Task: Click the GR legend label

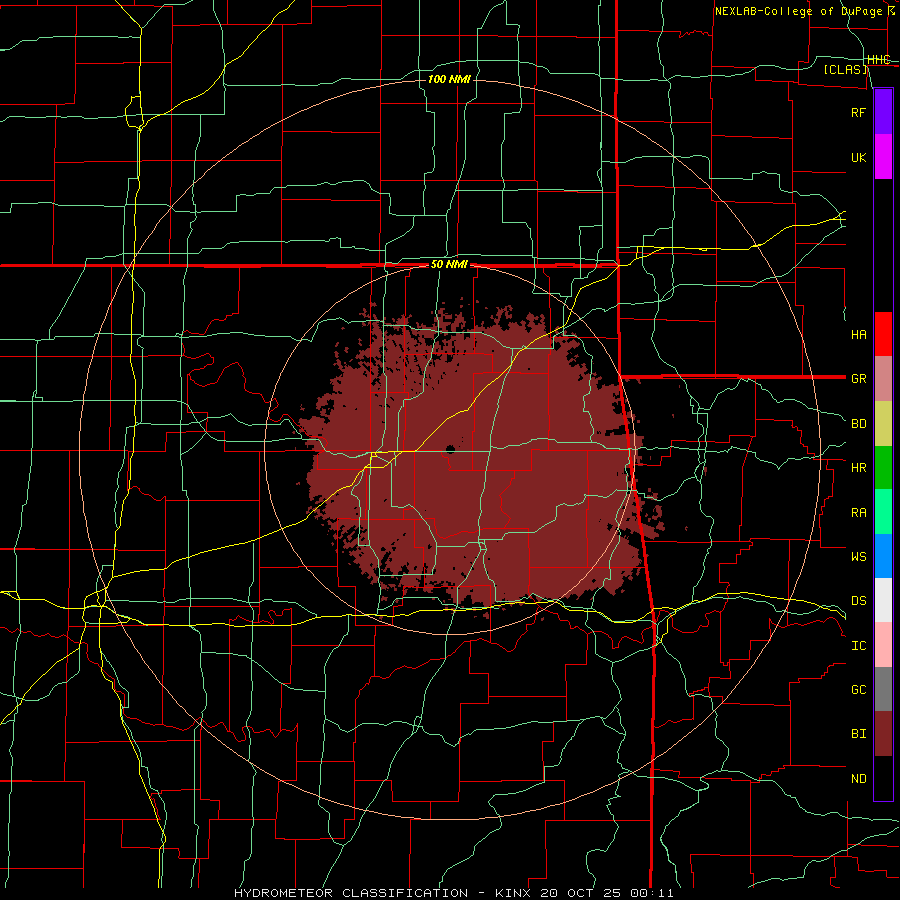Action: 858,379
